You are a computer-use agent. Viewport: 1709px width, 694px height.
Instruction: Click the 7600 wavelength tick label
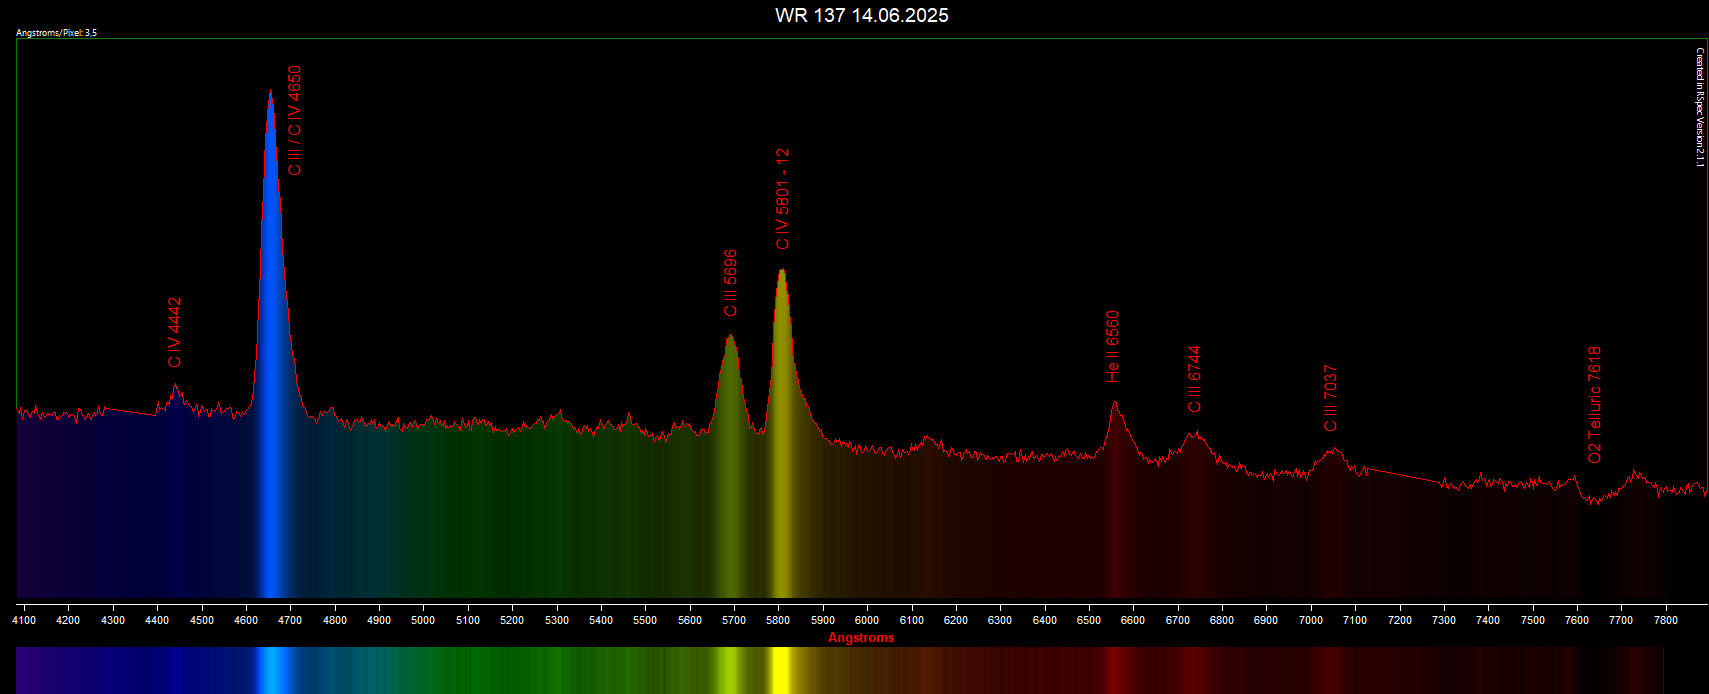pyautogui.click(x=1577, y=620)
